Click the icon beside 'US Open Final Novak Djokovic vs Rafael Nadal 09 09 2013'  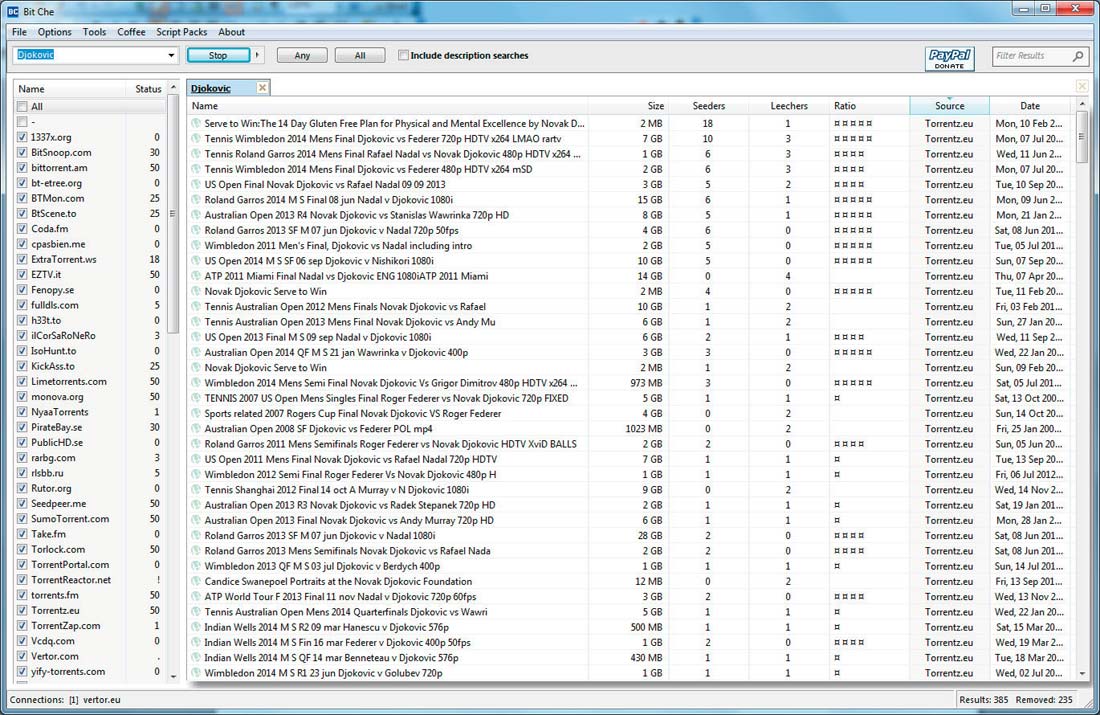pos(196,185)
